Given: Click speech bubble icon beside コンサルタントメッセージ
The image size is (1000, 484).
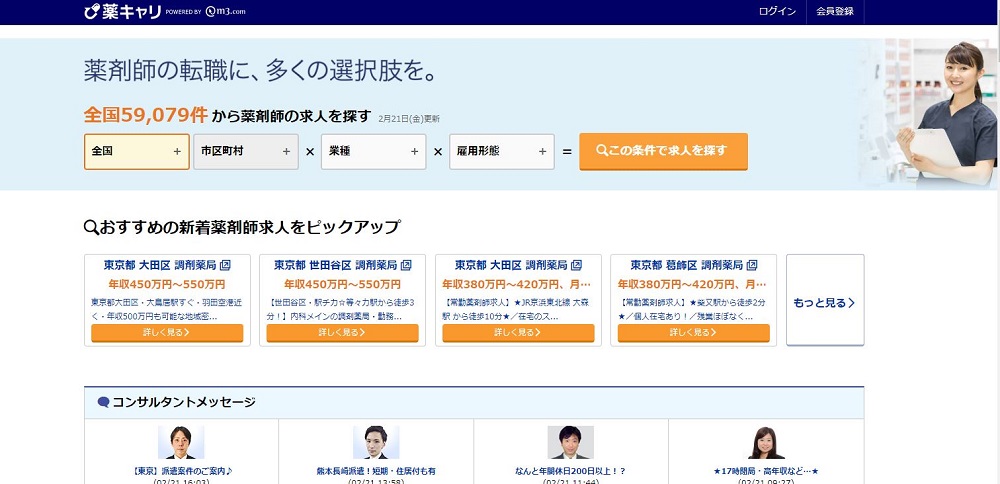Looking at the screenshot, I should [x=103, y=402].
